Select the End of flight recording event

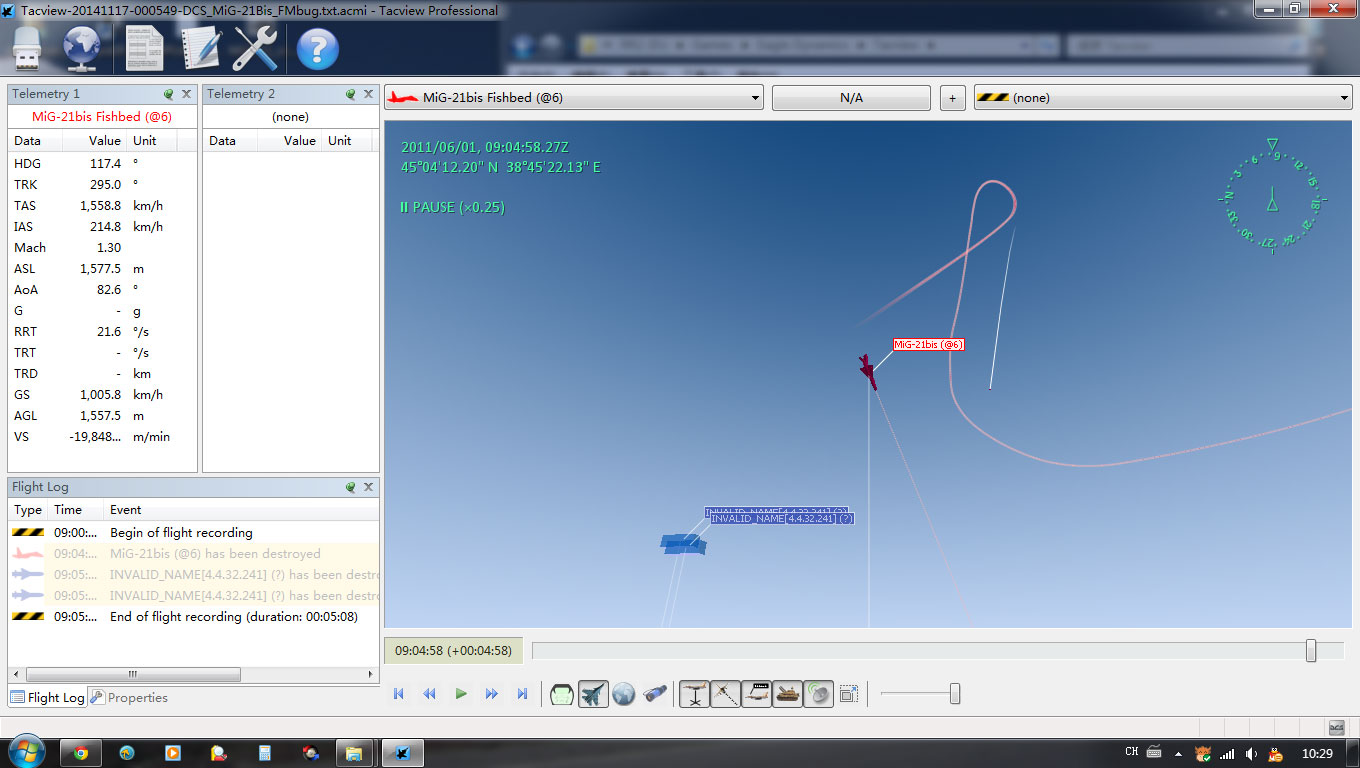pyautogui.click(x=194, y=617)
